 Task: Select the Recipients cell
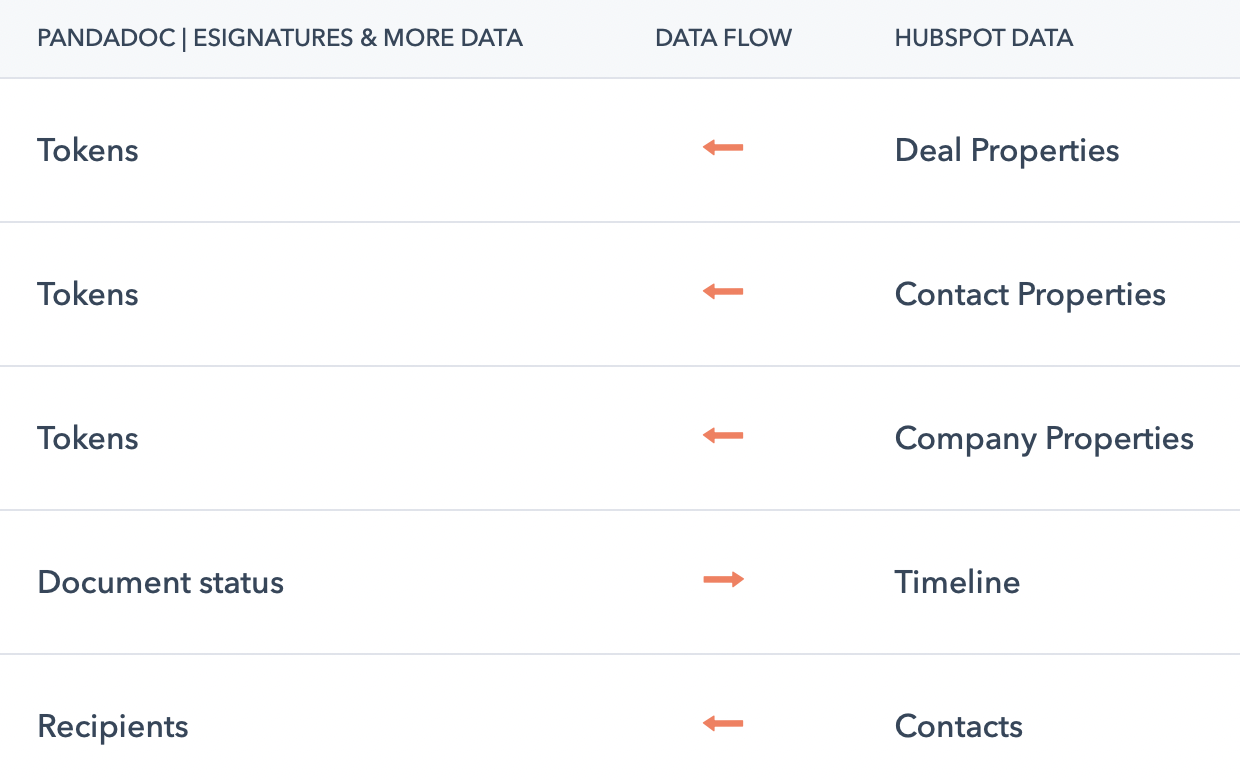click(113, 727)
